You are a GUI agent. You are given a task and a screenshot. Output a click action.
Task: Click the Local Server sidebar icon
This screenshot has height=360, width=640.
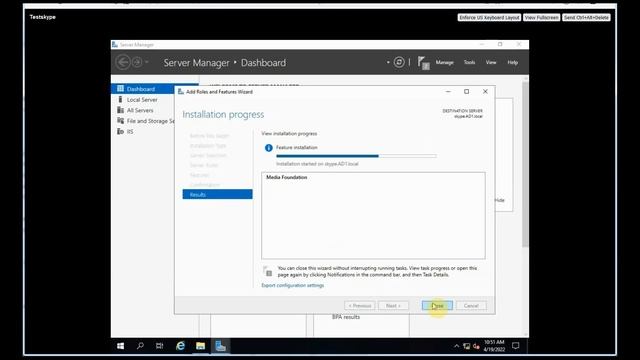coord(120,99)
